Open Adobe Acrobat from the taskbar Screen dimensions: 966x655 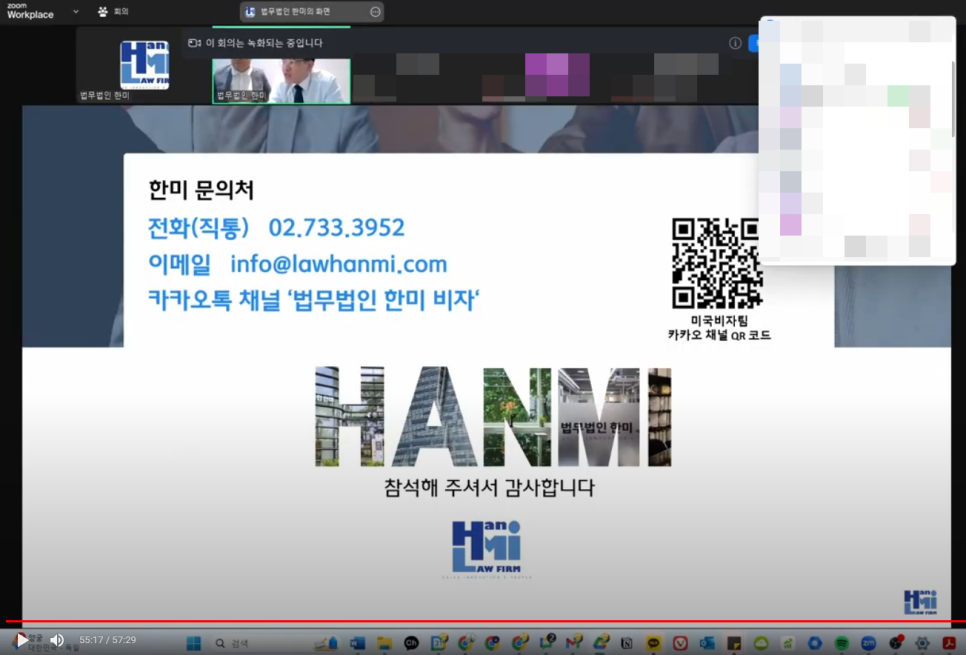coord(949,643)
